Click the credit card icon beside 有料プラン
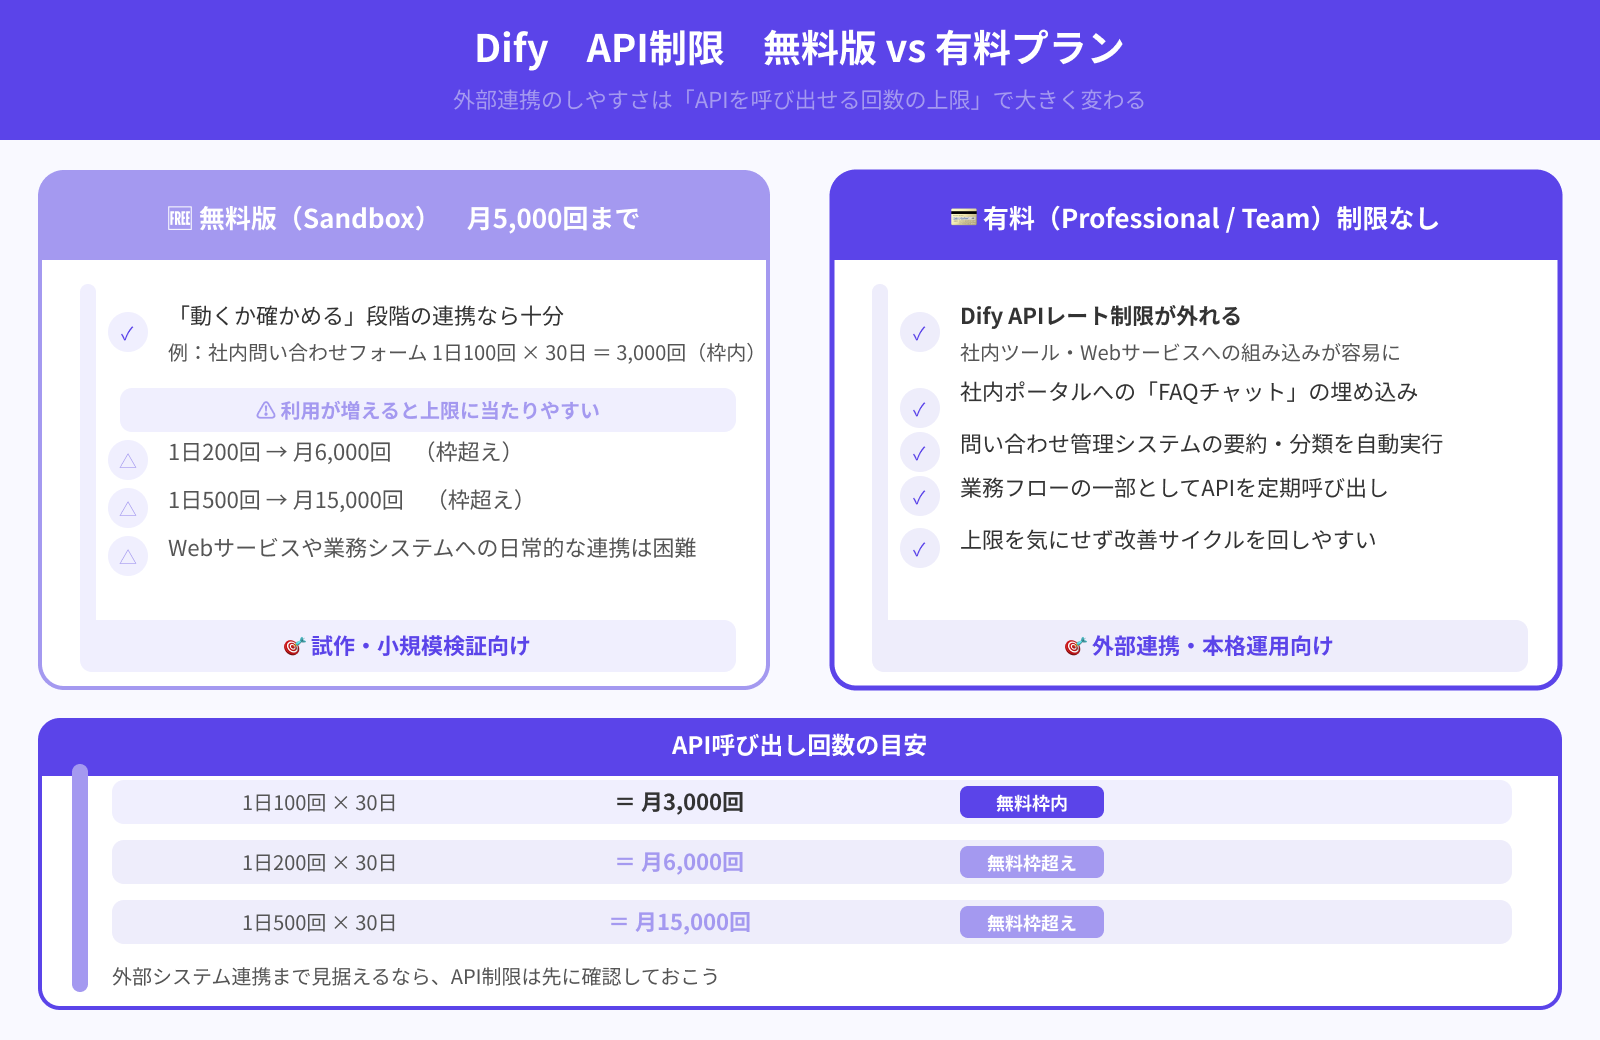This screenshot has width=1600, height=1040. [x=962, y=217]
